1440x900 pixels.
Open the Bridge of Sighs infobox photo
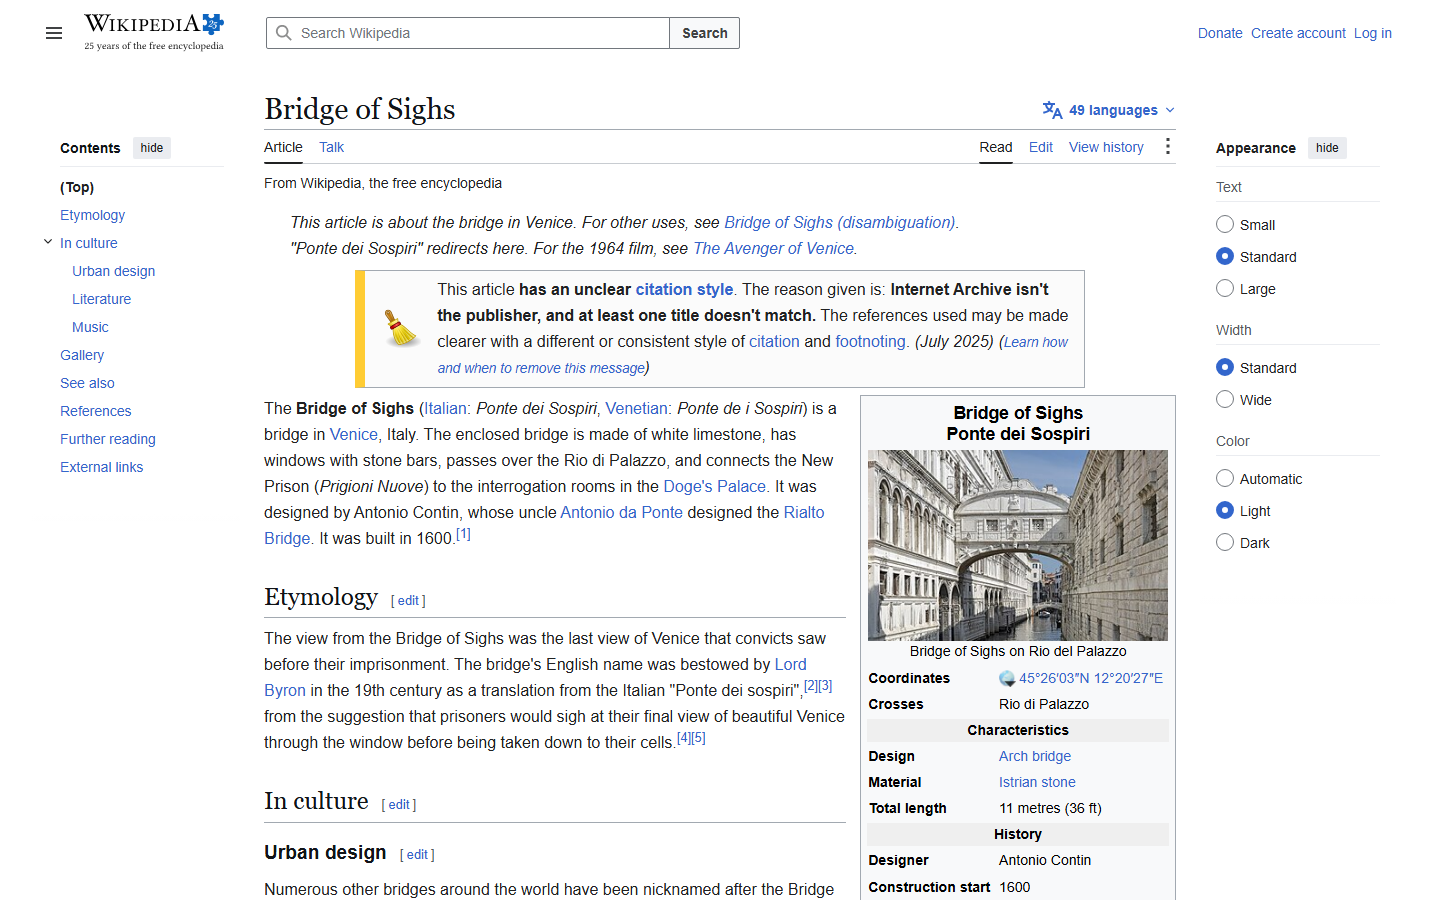(1018, 545)
